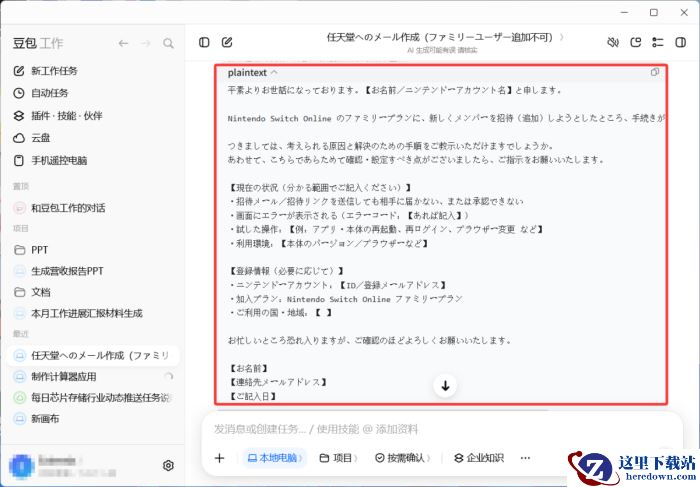Copy the plaintext code block

point(654,72)
